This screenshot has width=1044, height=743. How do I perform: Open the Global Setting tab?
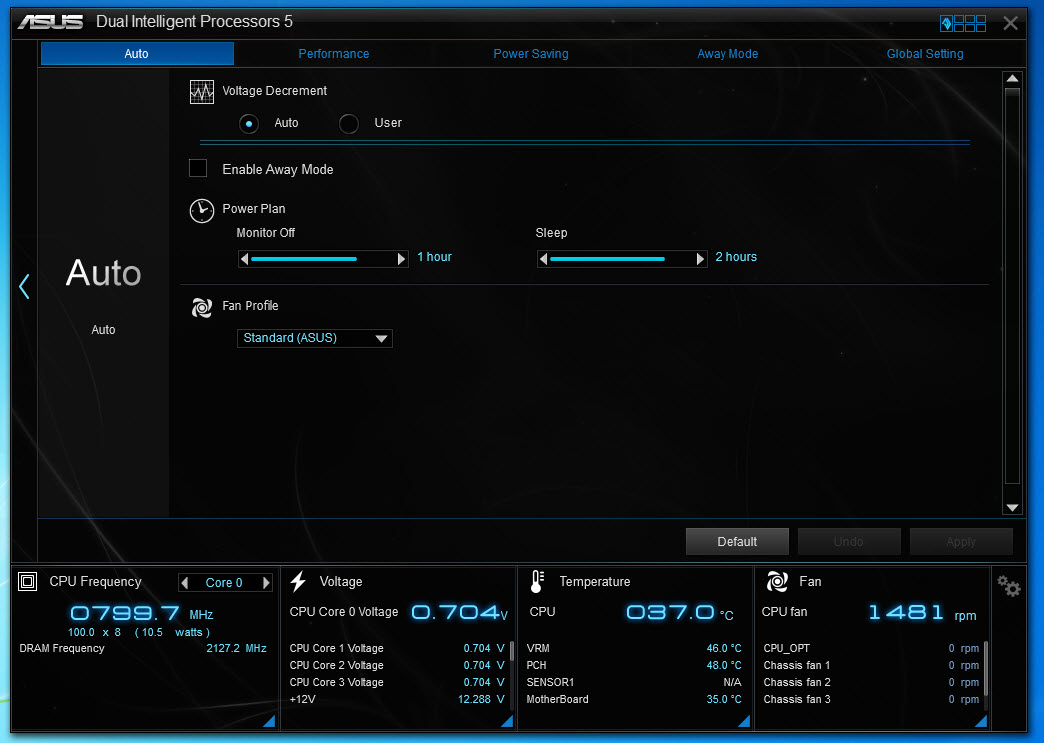(x=925, y=53)
